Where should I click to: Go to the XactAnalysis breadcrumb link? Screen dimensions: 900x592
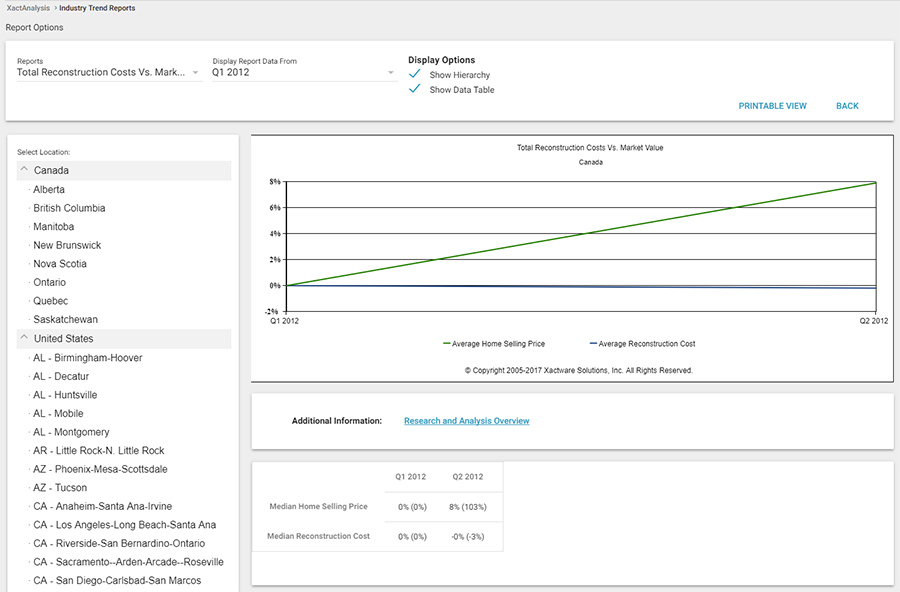28,8
